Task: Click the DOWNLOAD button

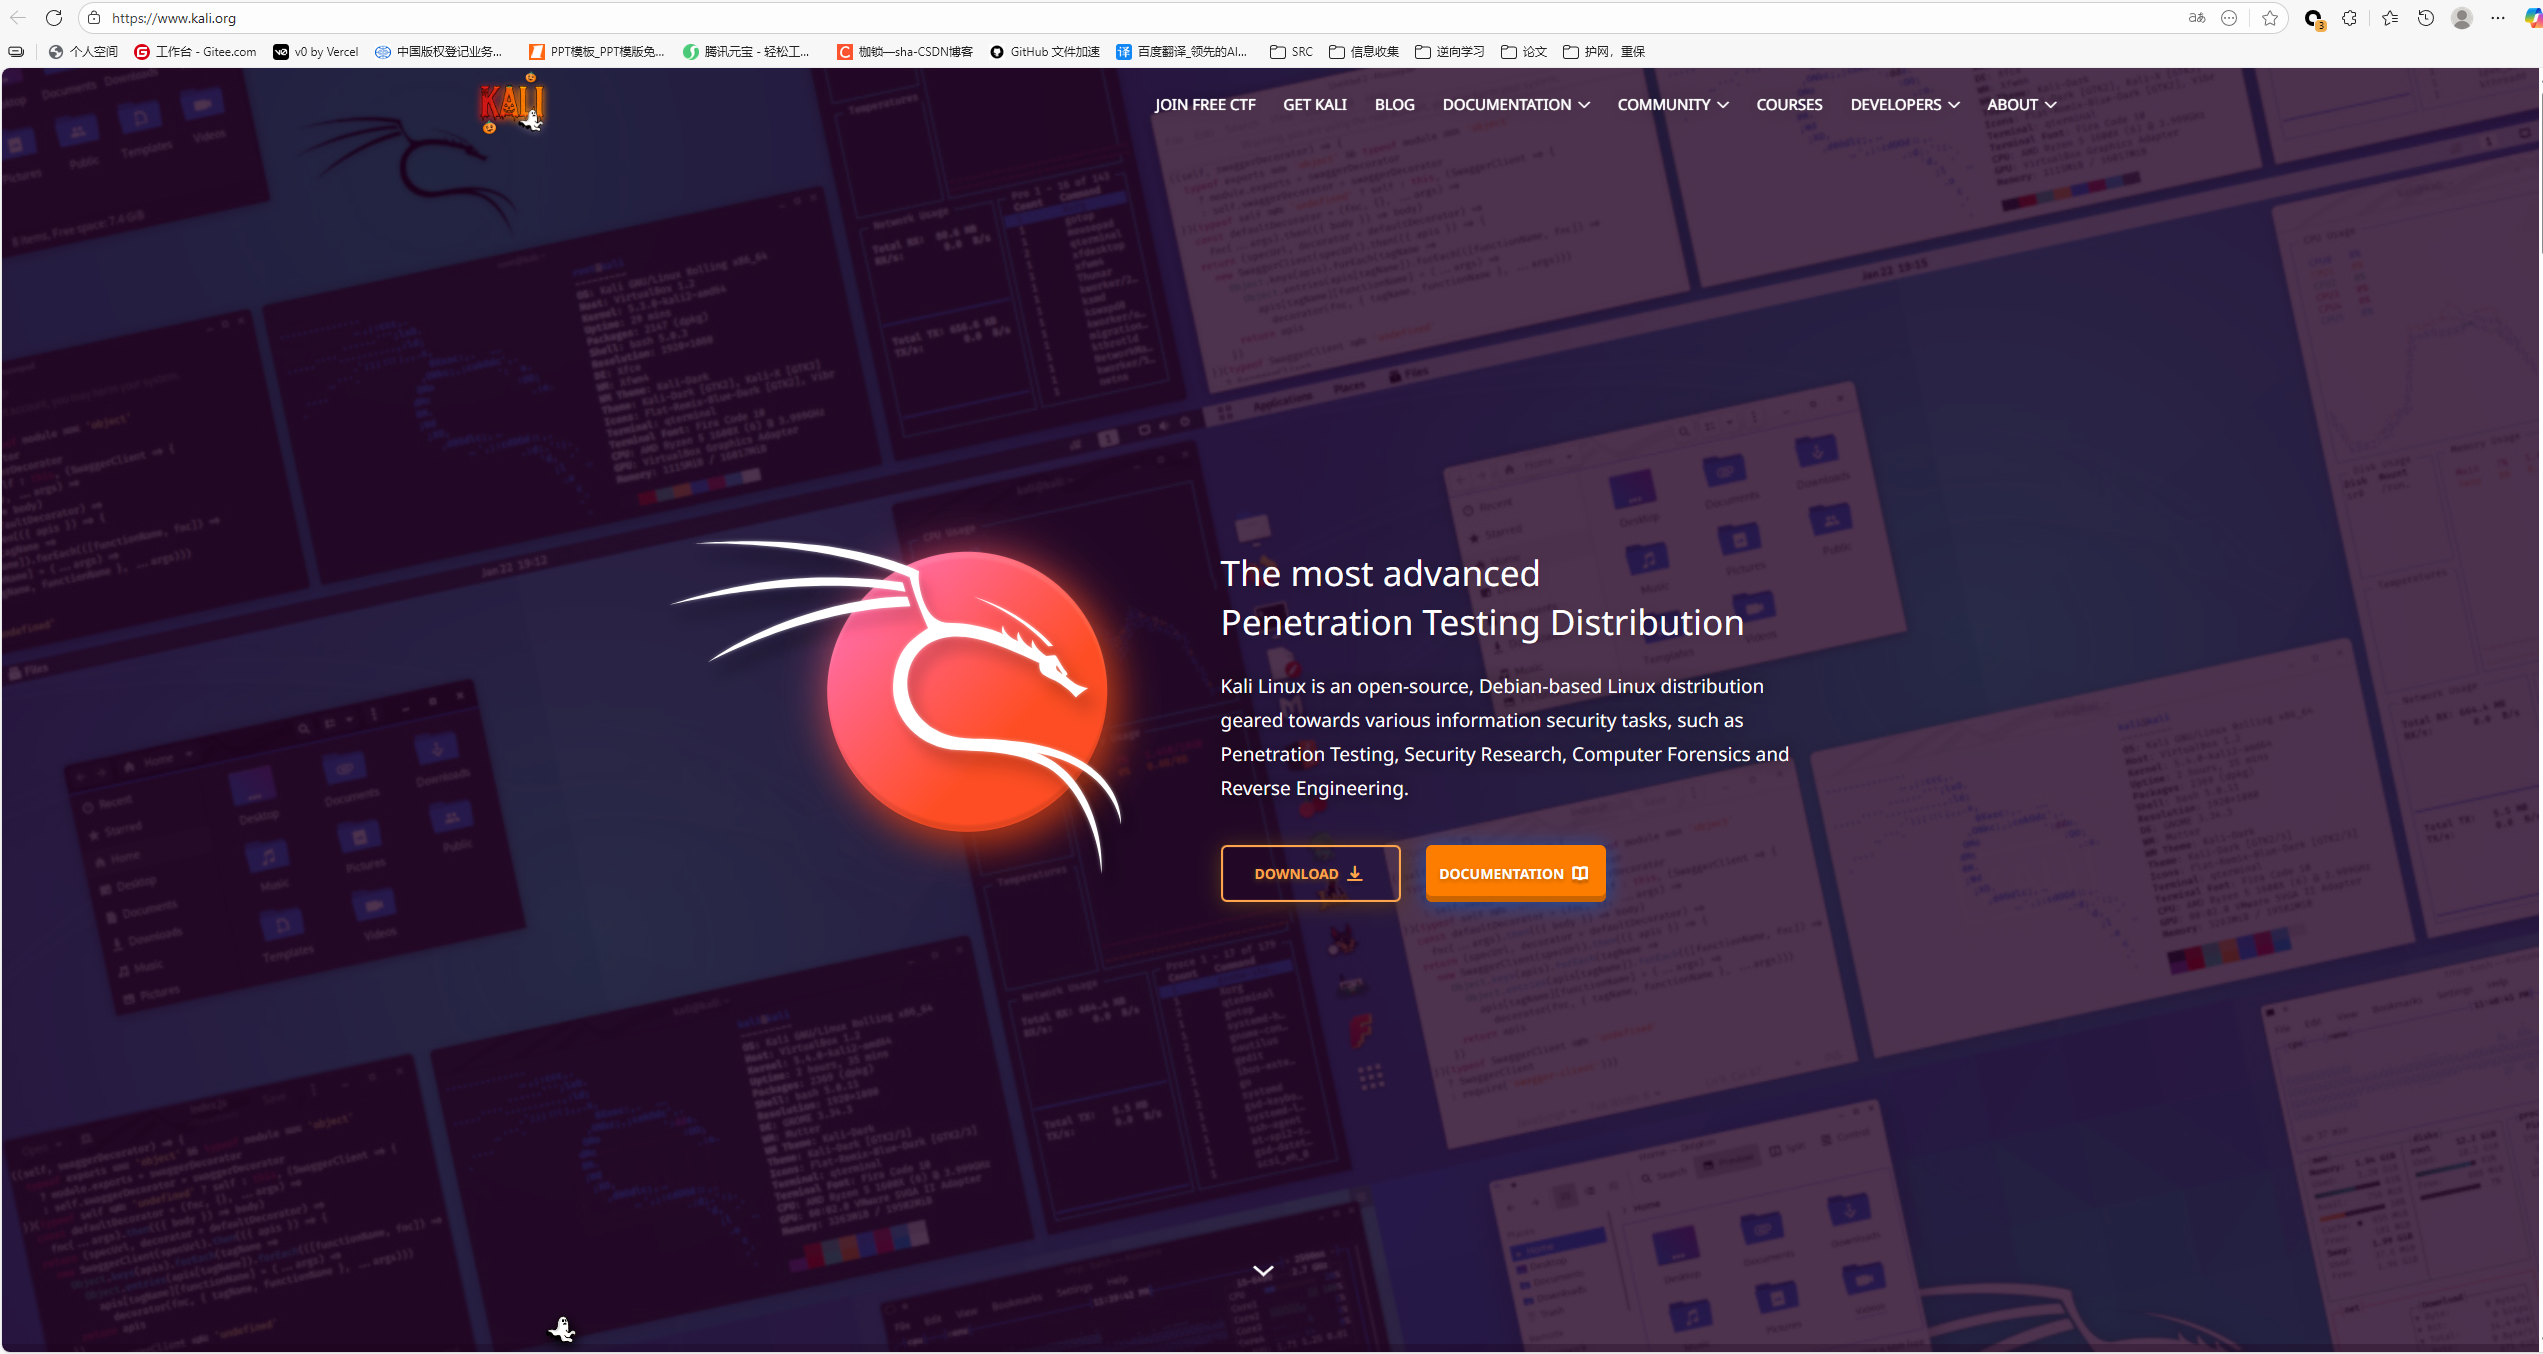Action: click(x=1310, y=874)
